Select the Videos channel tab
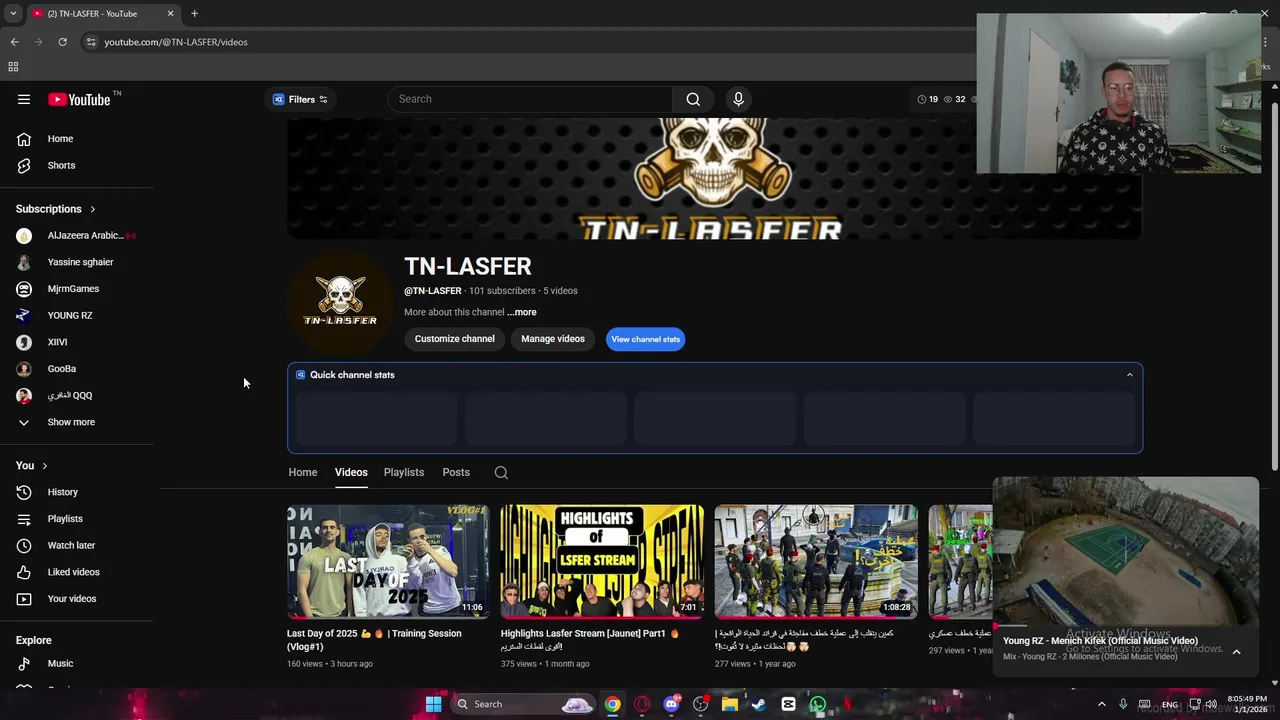1280x720 pixels. click(351, 472)
